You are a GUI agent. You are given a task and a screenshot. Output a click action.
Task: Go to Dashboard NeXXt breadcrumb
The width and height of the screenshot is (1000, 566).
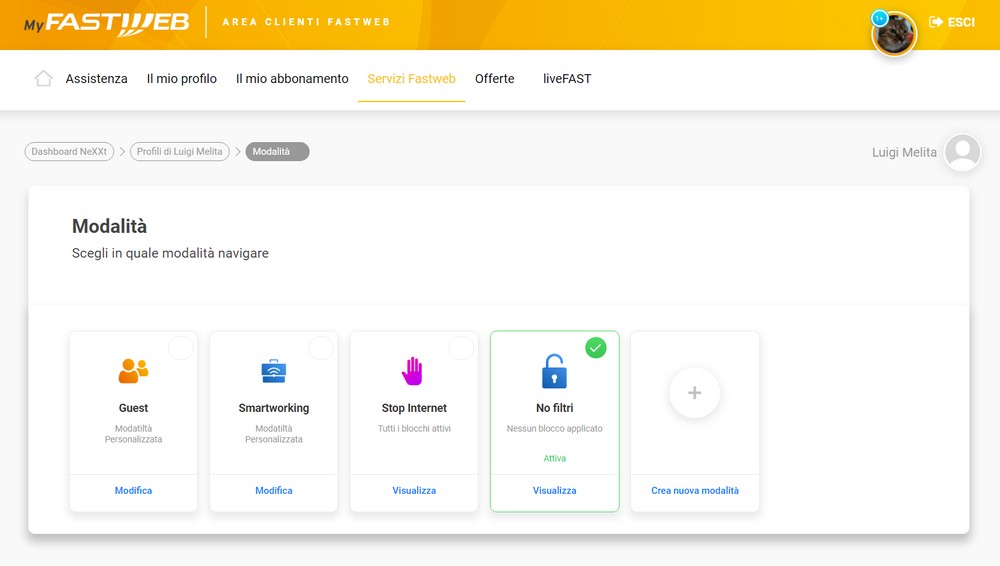click(70, 151)
